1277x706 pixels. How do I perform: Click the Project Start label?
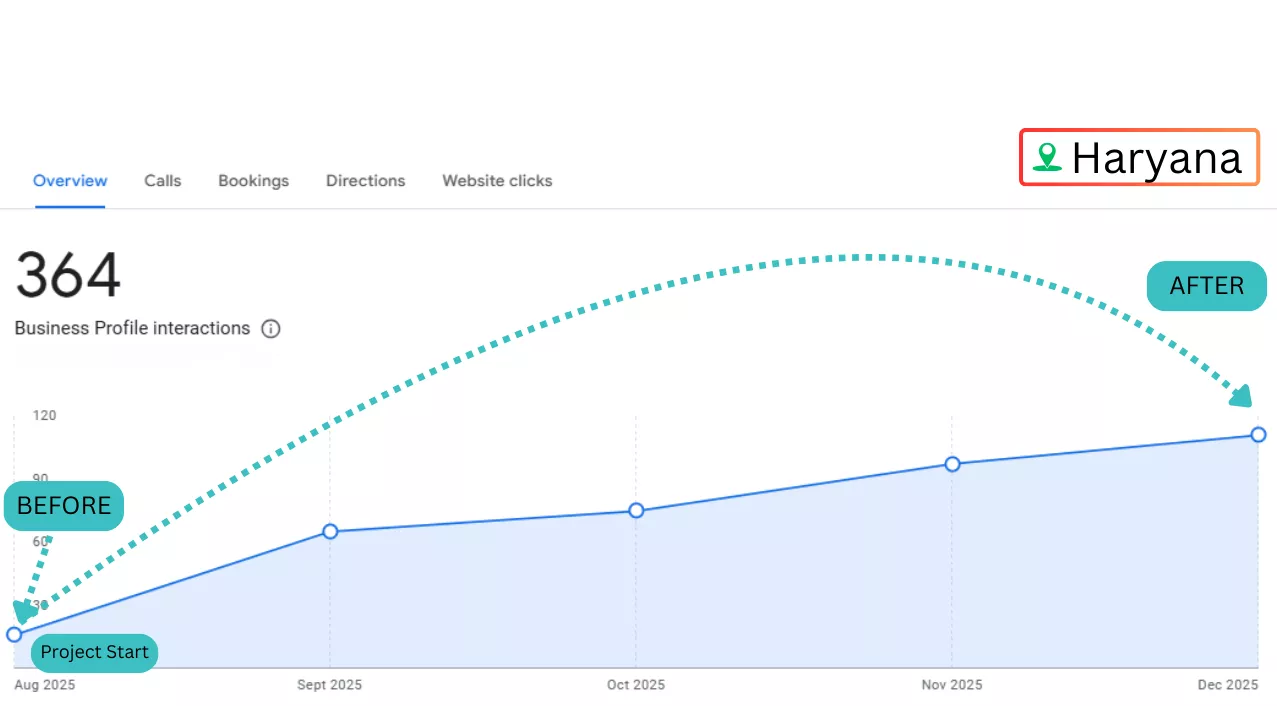94,653
